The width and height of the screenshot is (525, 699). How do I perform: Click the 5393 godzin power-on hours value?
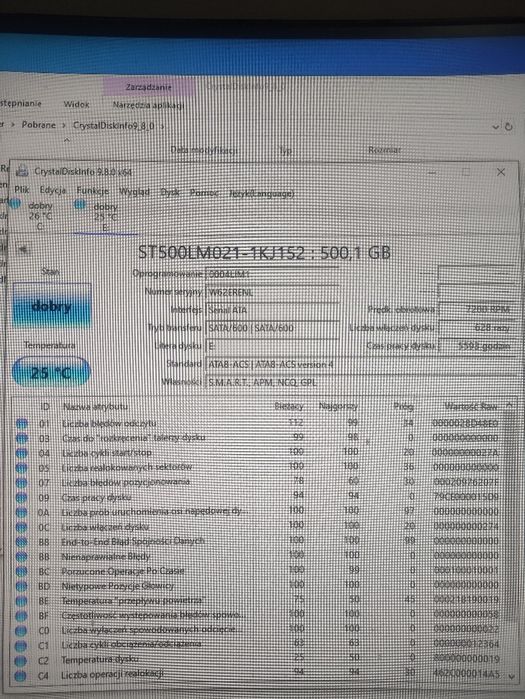[x=478, y=345]
